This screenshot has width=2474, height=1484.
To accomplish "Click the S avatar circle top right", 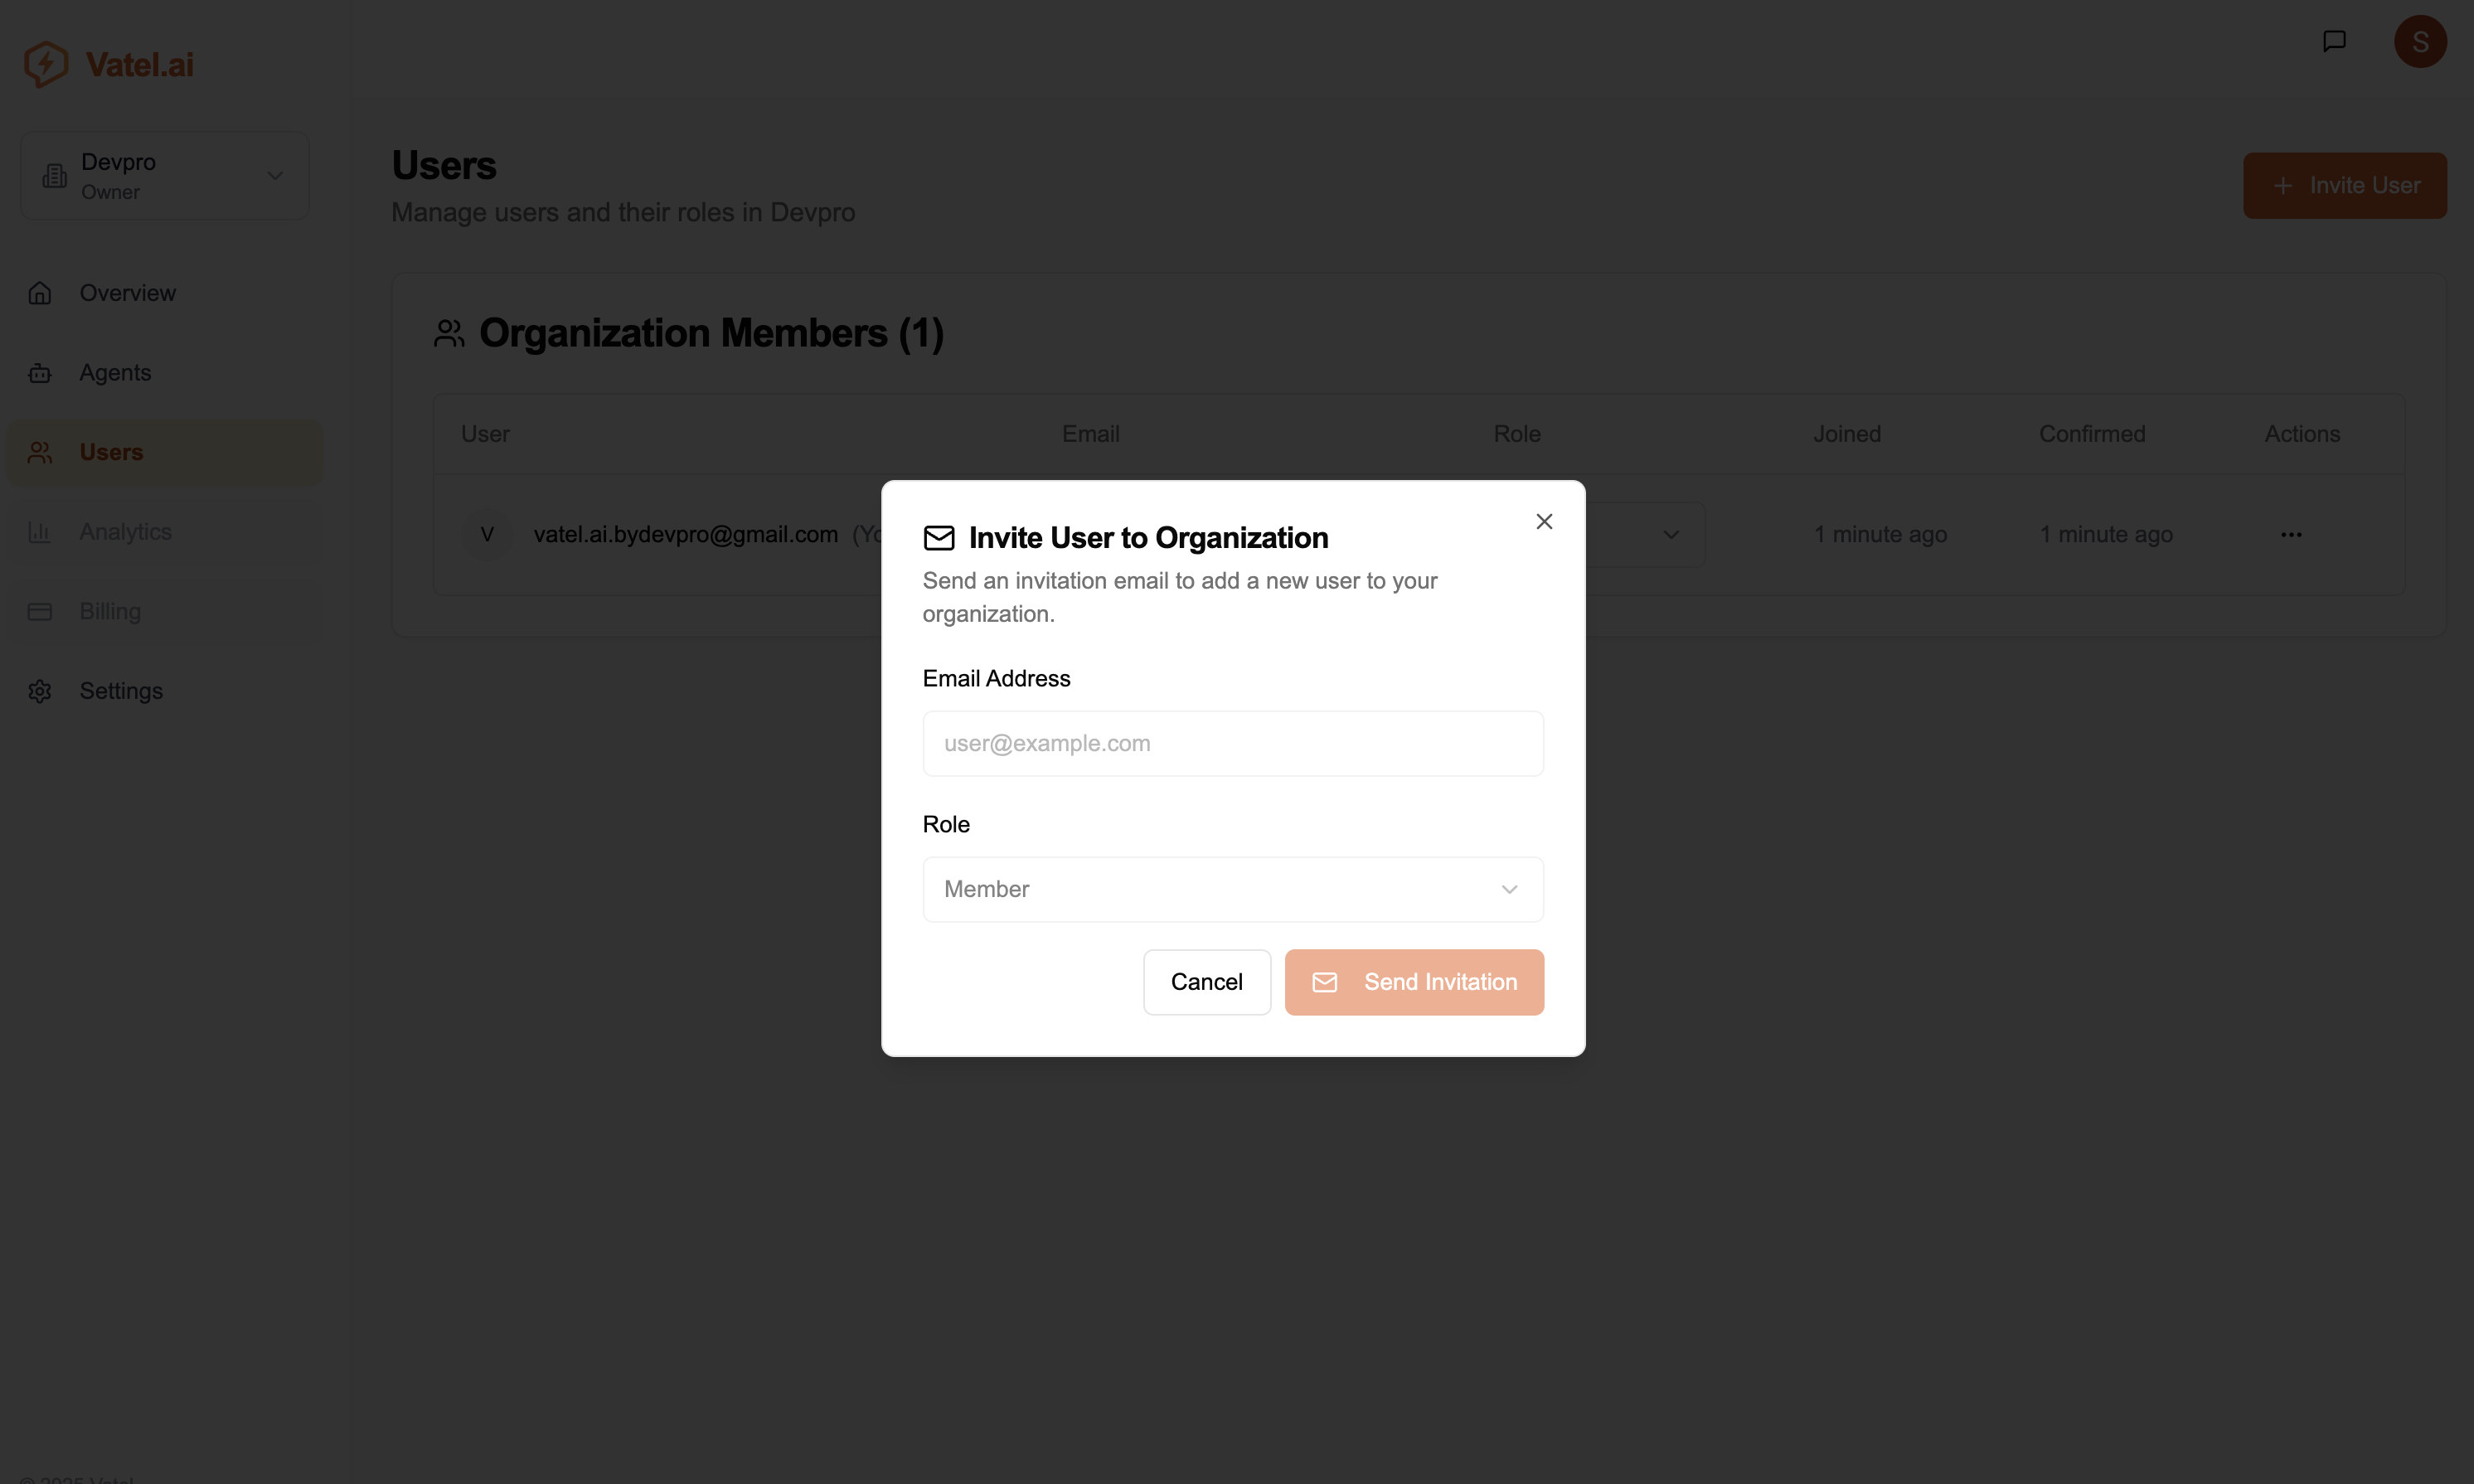I will 2421,41.
